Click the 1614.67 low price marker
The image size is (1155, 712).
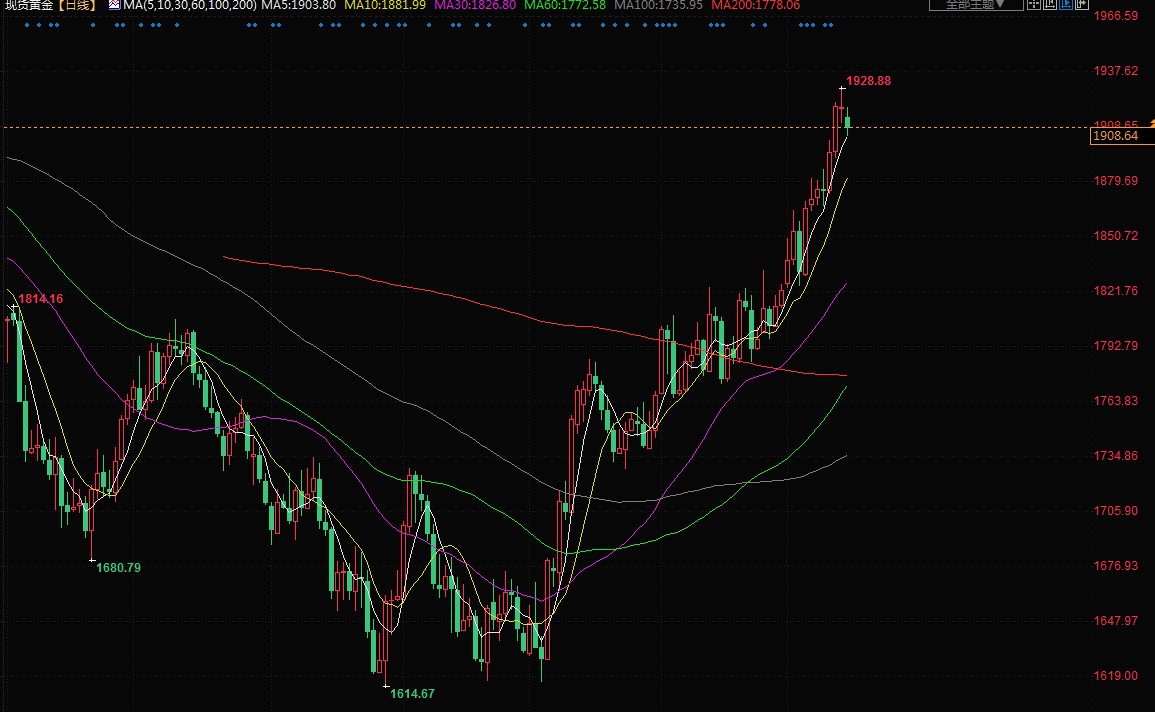click(x=412, y=693)
